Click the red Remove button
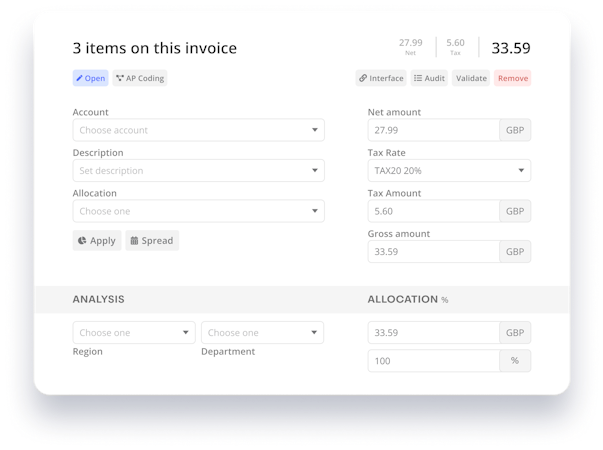603x450 pixels. point(513,78)
